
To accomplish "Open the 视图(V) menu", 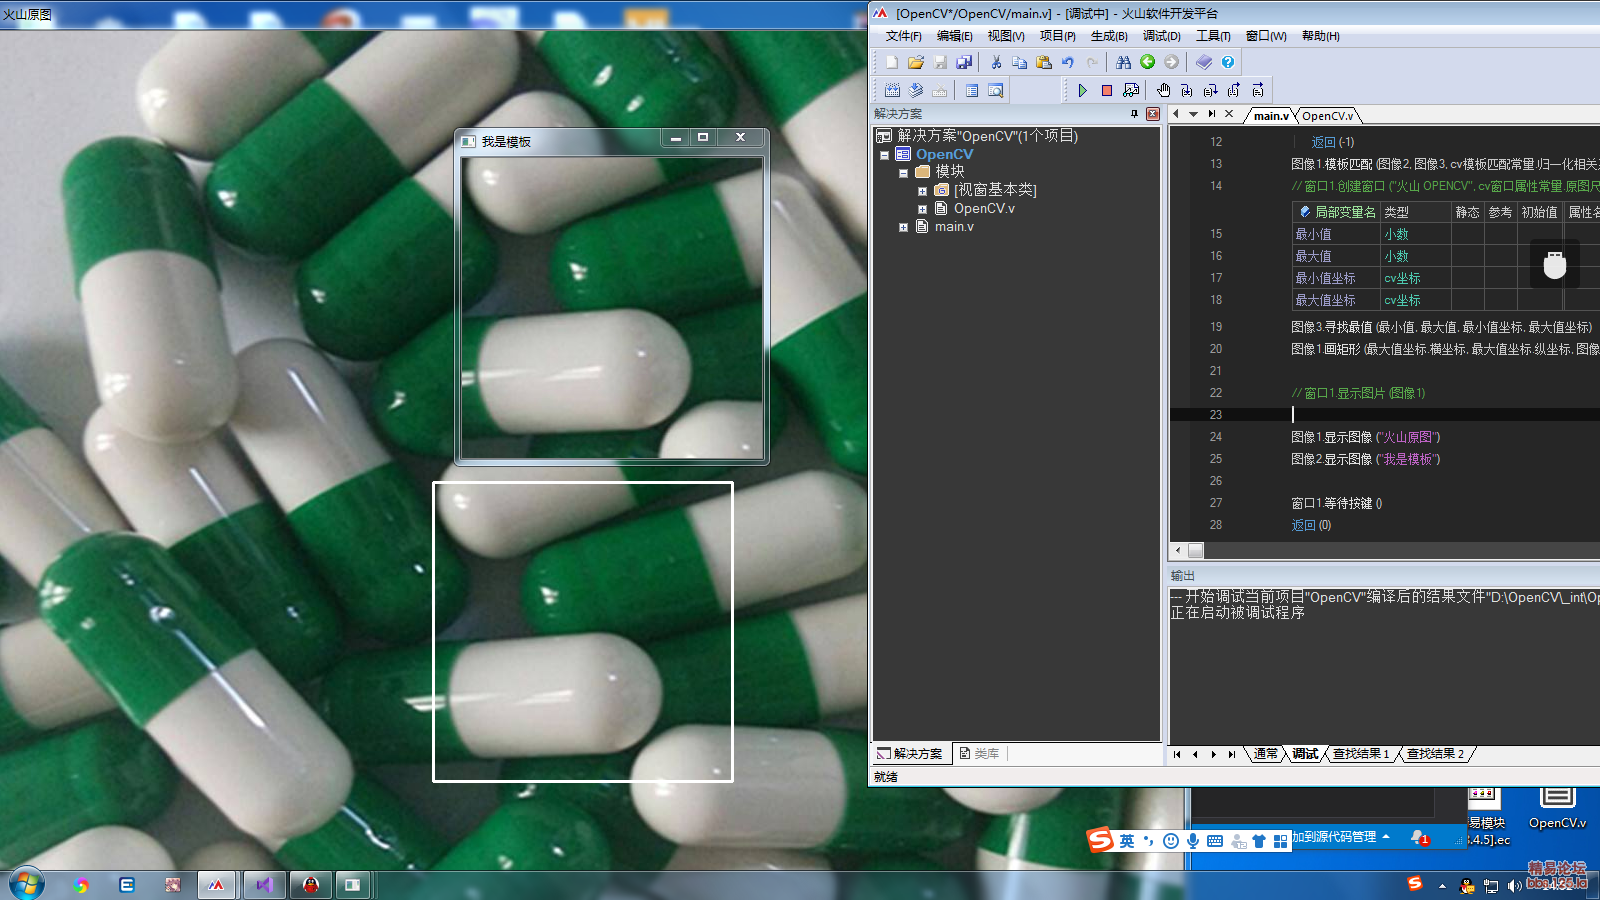I will click(x=1006, y=36).
